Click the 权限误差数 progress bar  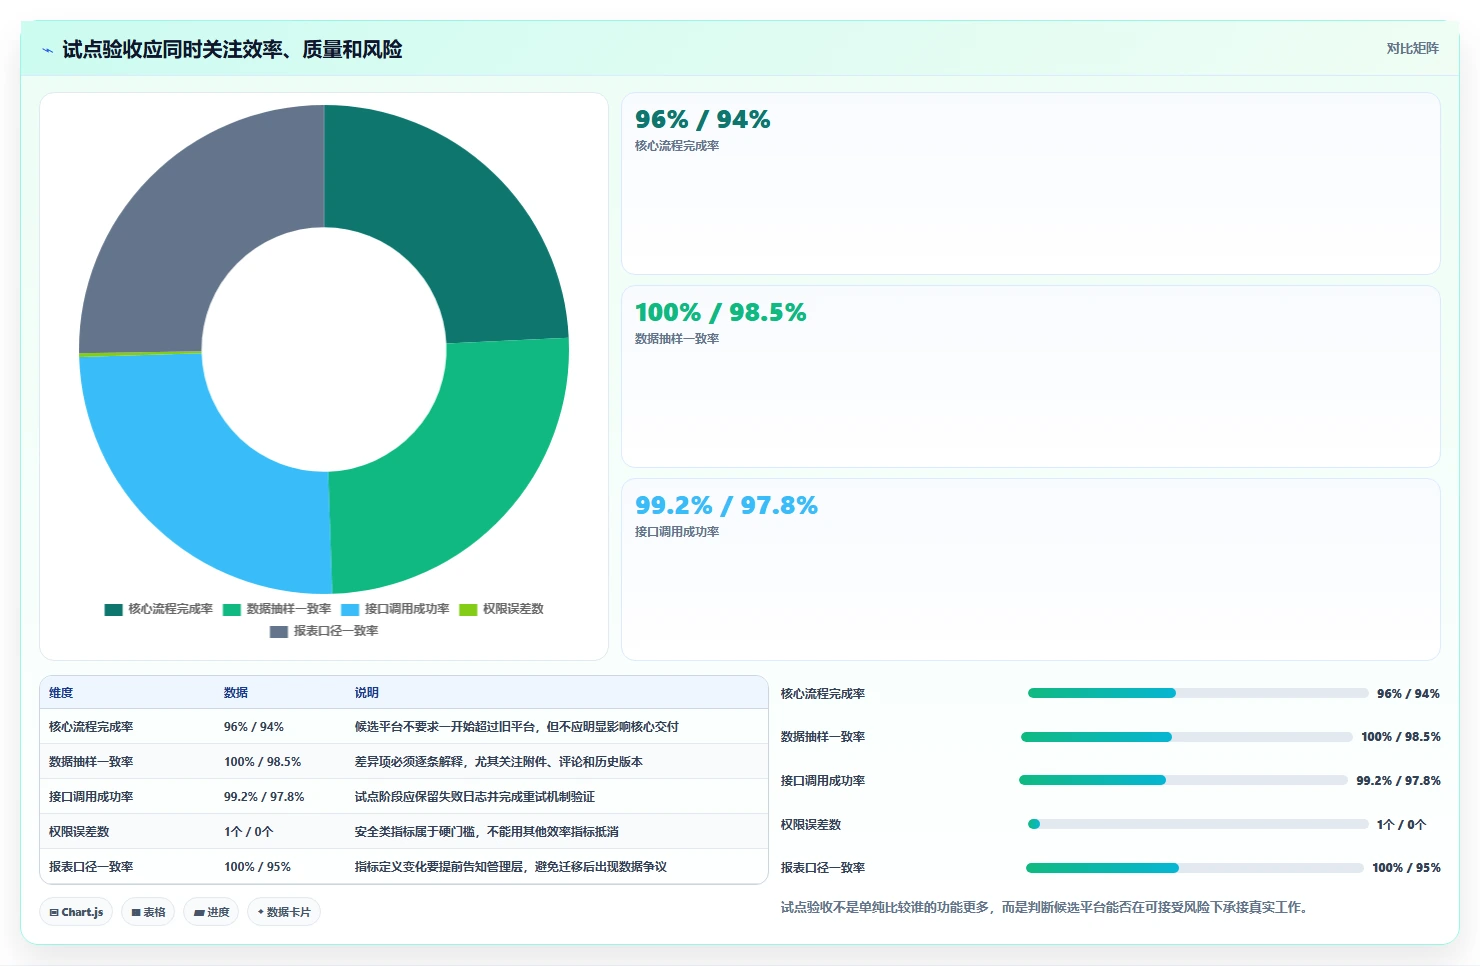coord(1198,824)
